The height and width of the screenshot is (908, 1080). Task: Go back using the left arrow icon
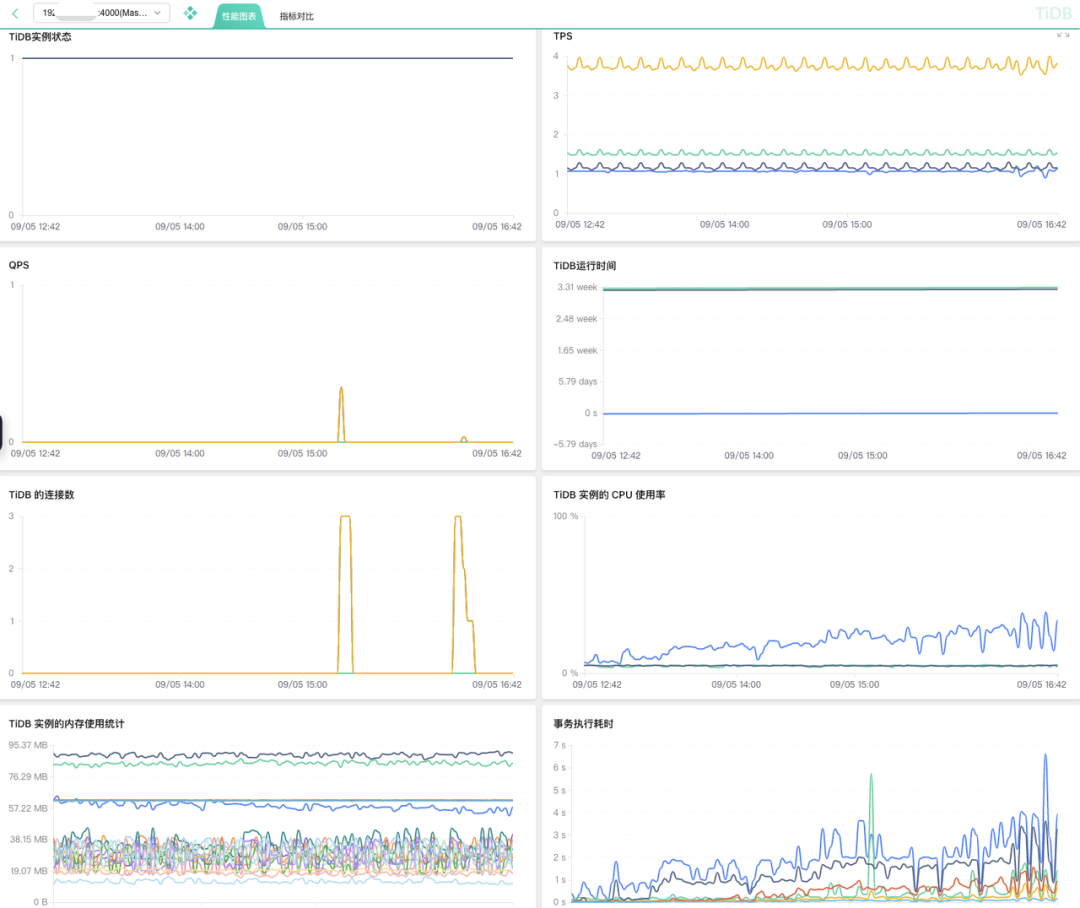click(15, 13)
